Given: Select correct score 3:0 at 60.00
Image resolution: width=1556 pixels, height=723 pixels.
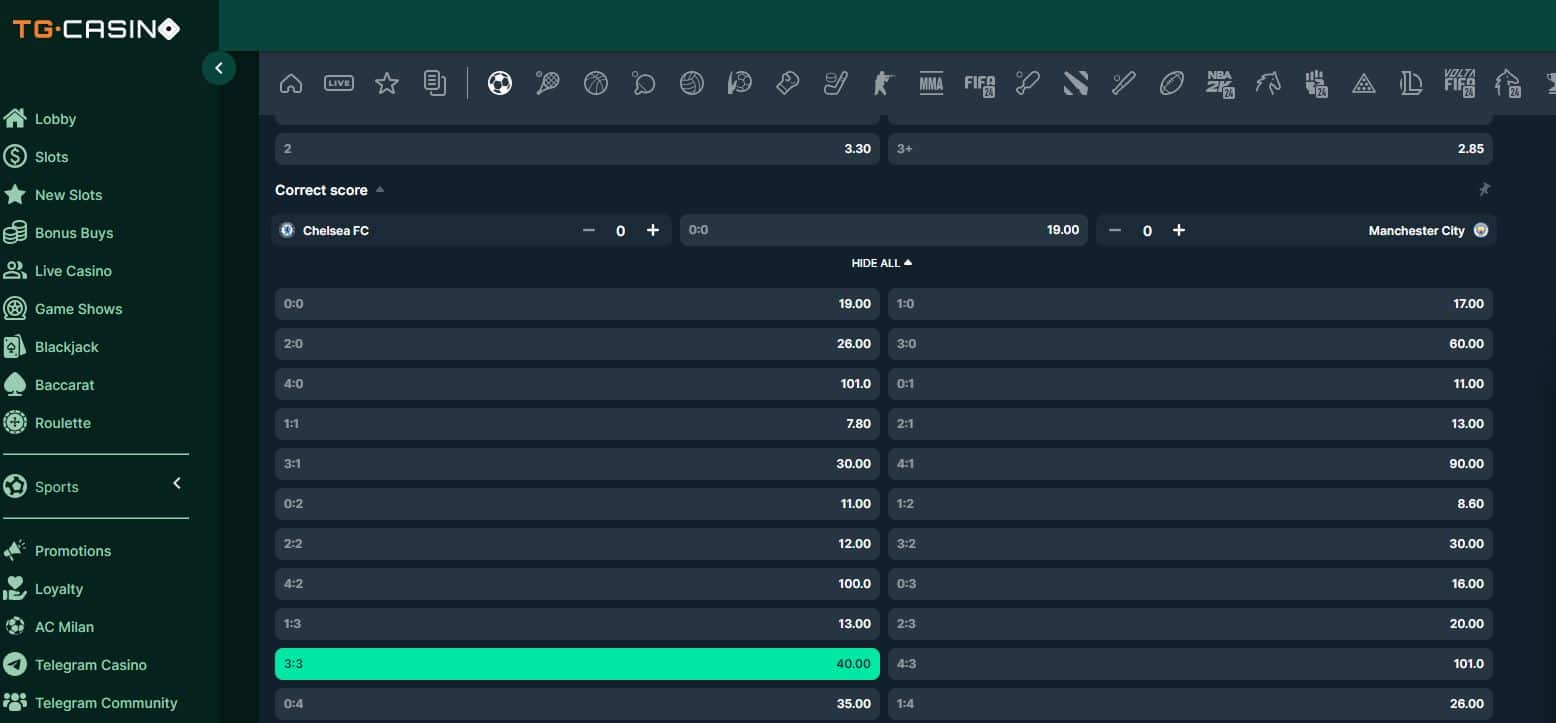Looking at the screenshot, I should click(1190, 344).
